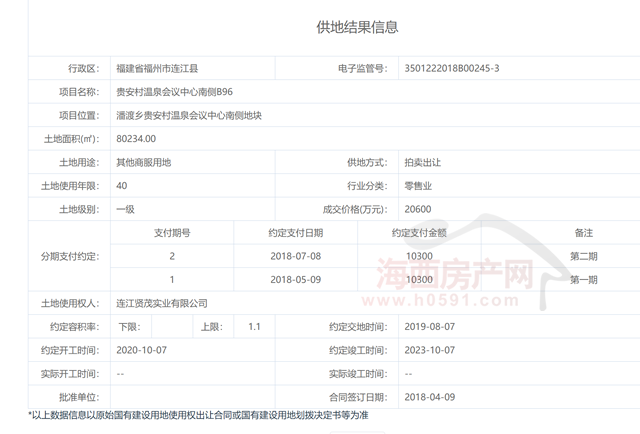The width and height of the screenshot is (640, 434).
Task: Click the 约定竣工时间 label
Action: click(358, 350)
